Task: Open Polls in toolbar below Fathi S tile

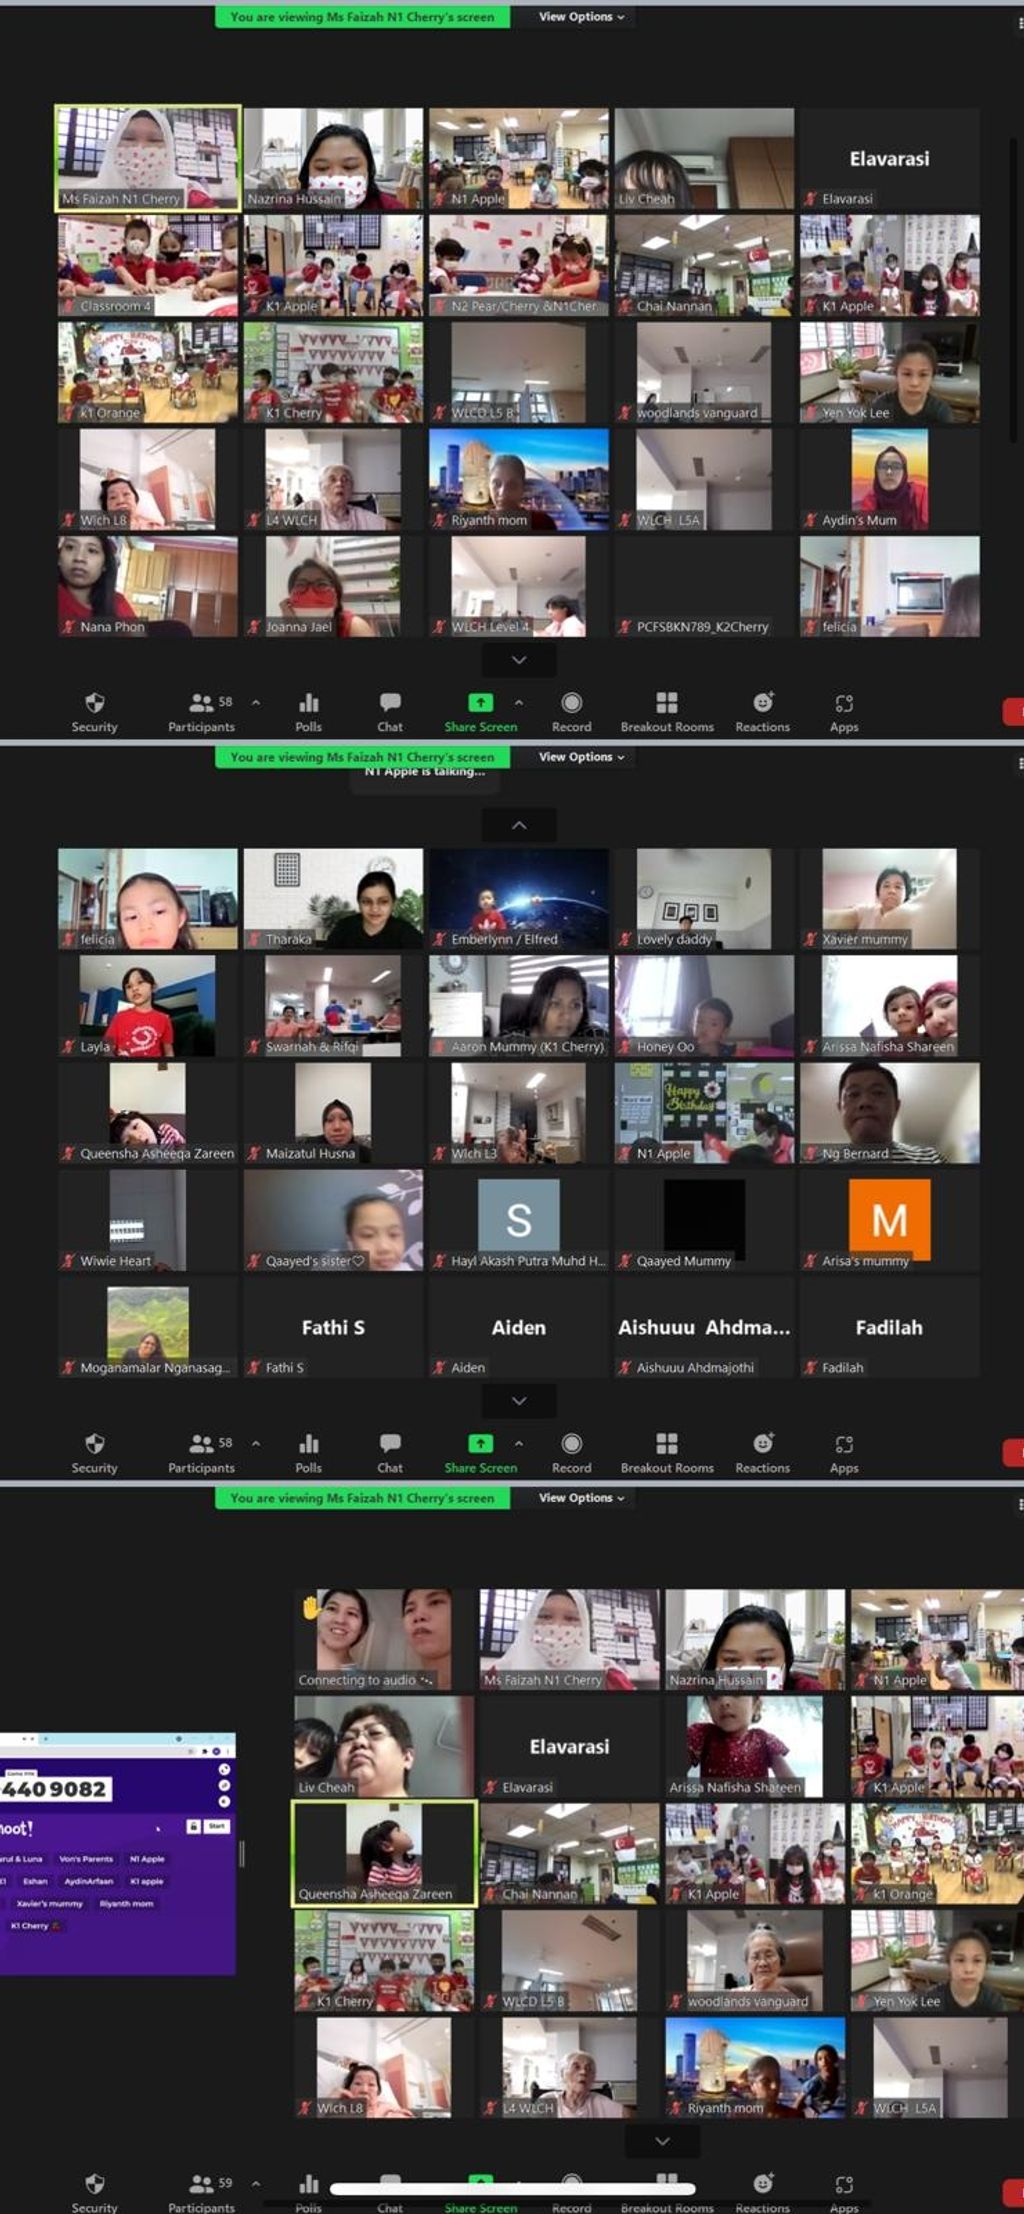Action: 308,1453
